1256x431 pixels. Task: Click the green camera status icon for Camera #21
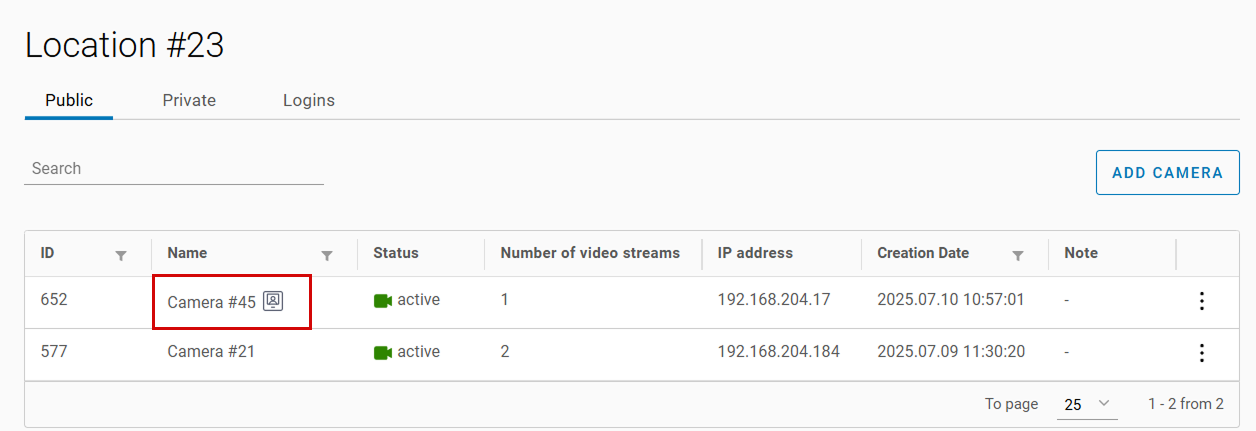coord(383,353)
